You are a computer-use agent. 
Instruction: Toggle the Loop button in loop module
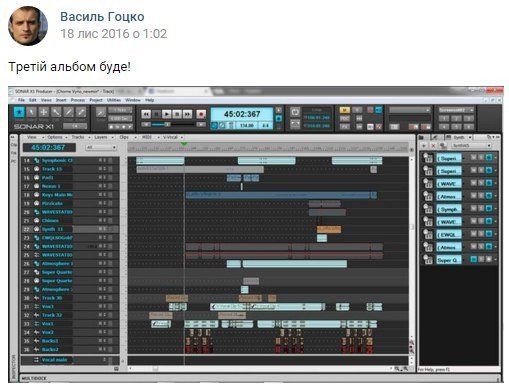[x=295, y=112]
